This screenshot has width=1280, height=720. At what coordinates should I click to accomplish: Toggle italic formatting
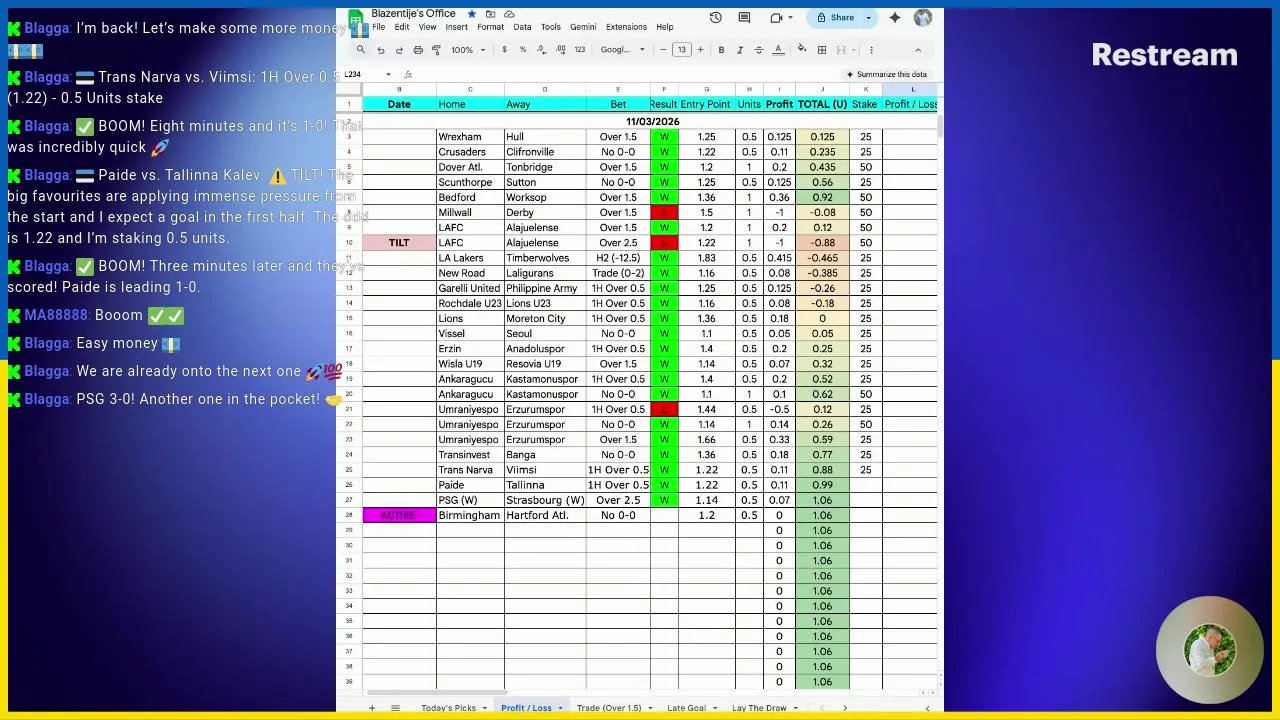[740, 50]
